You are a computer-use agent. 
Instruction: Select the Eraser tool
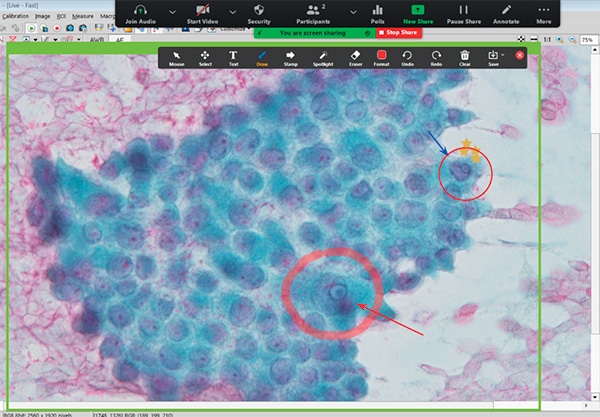click(x=354, y=57)
